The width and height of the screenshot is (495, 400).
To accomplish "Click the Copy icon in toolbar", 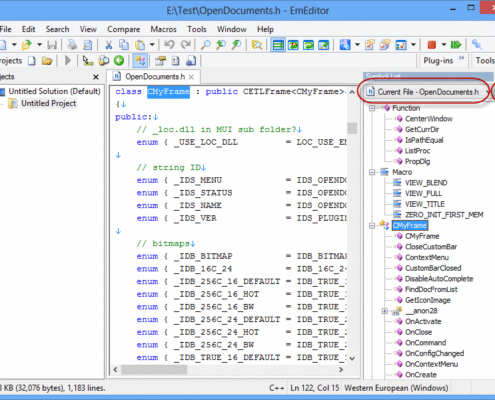I will tap(124, 45).
